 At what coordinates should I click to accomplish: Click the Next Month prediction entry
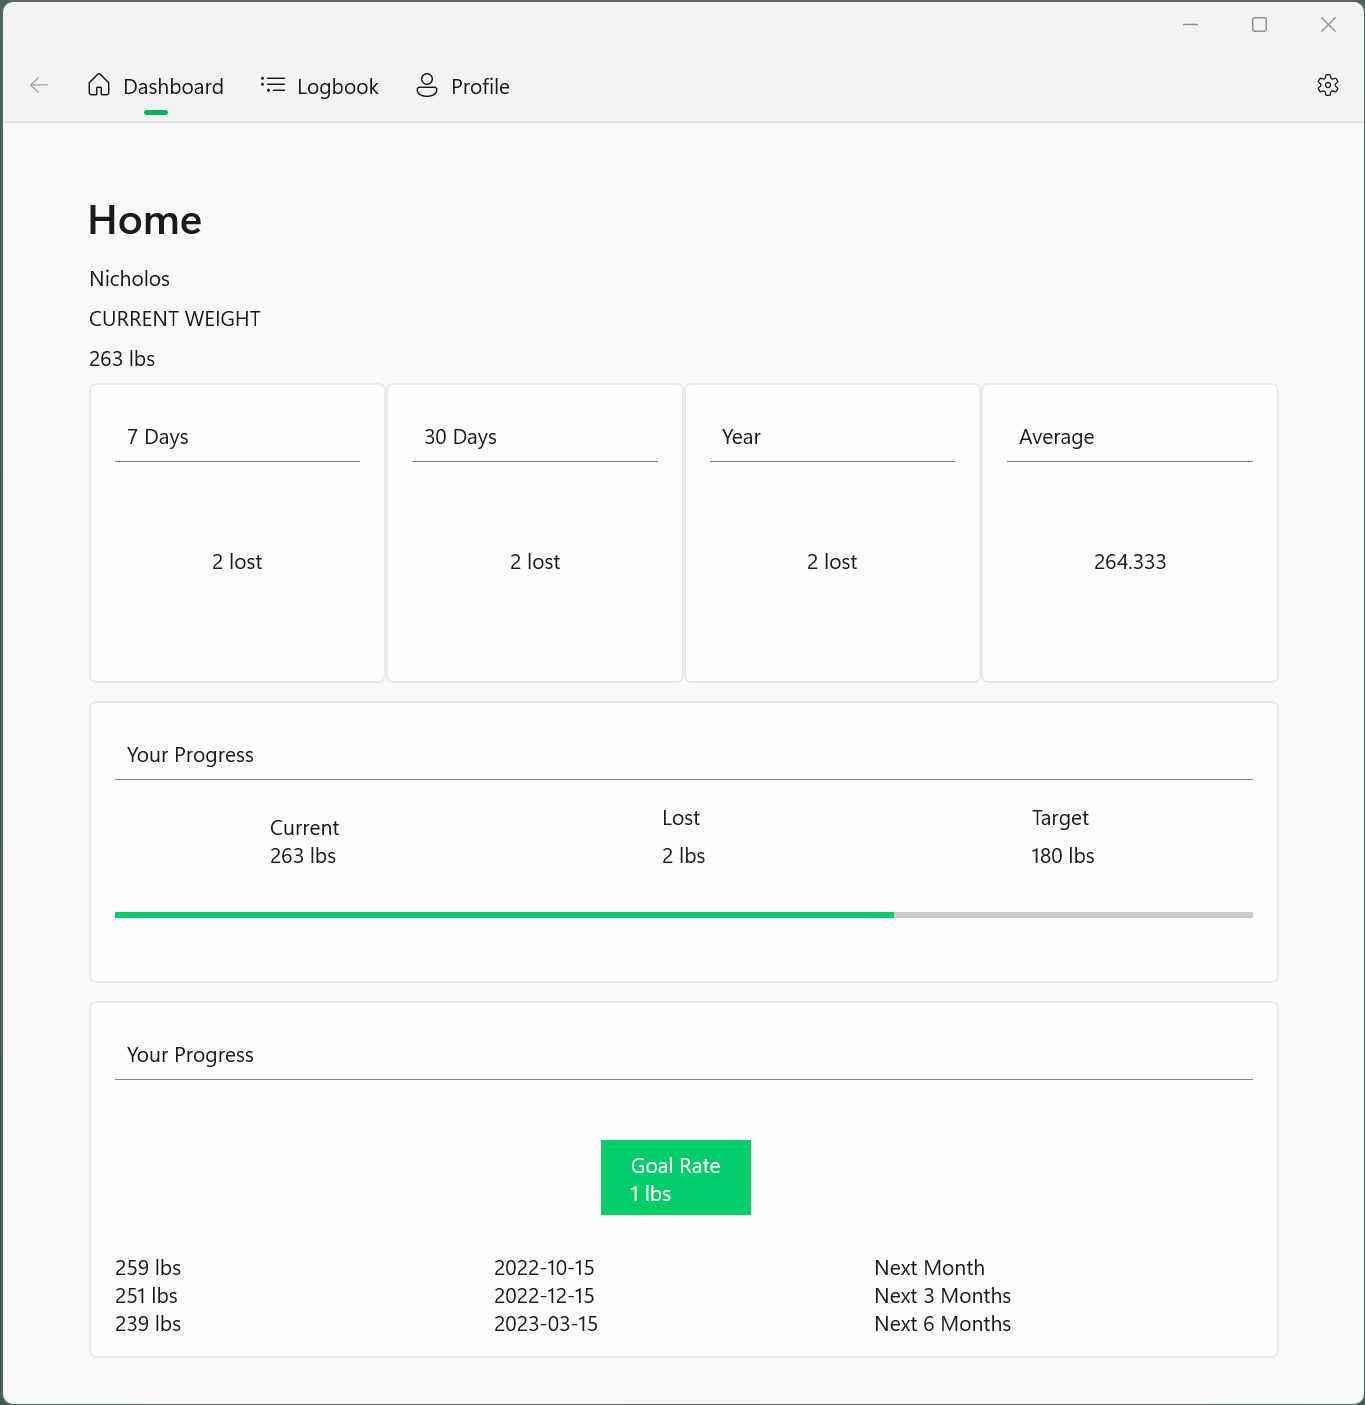click(929, 1267)
